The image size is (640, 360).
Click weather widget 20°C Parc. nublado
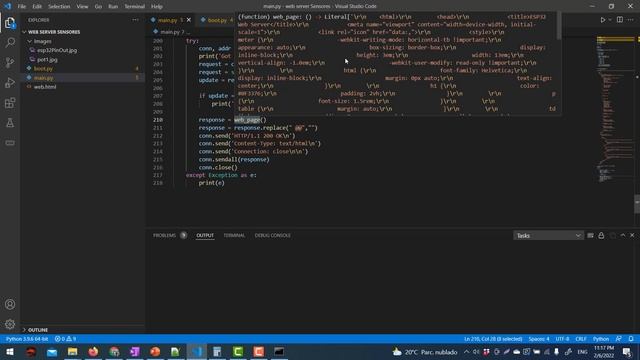(x=424, y=352)
